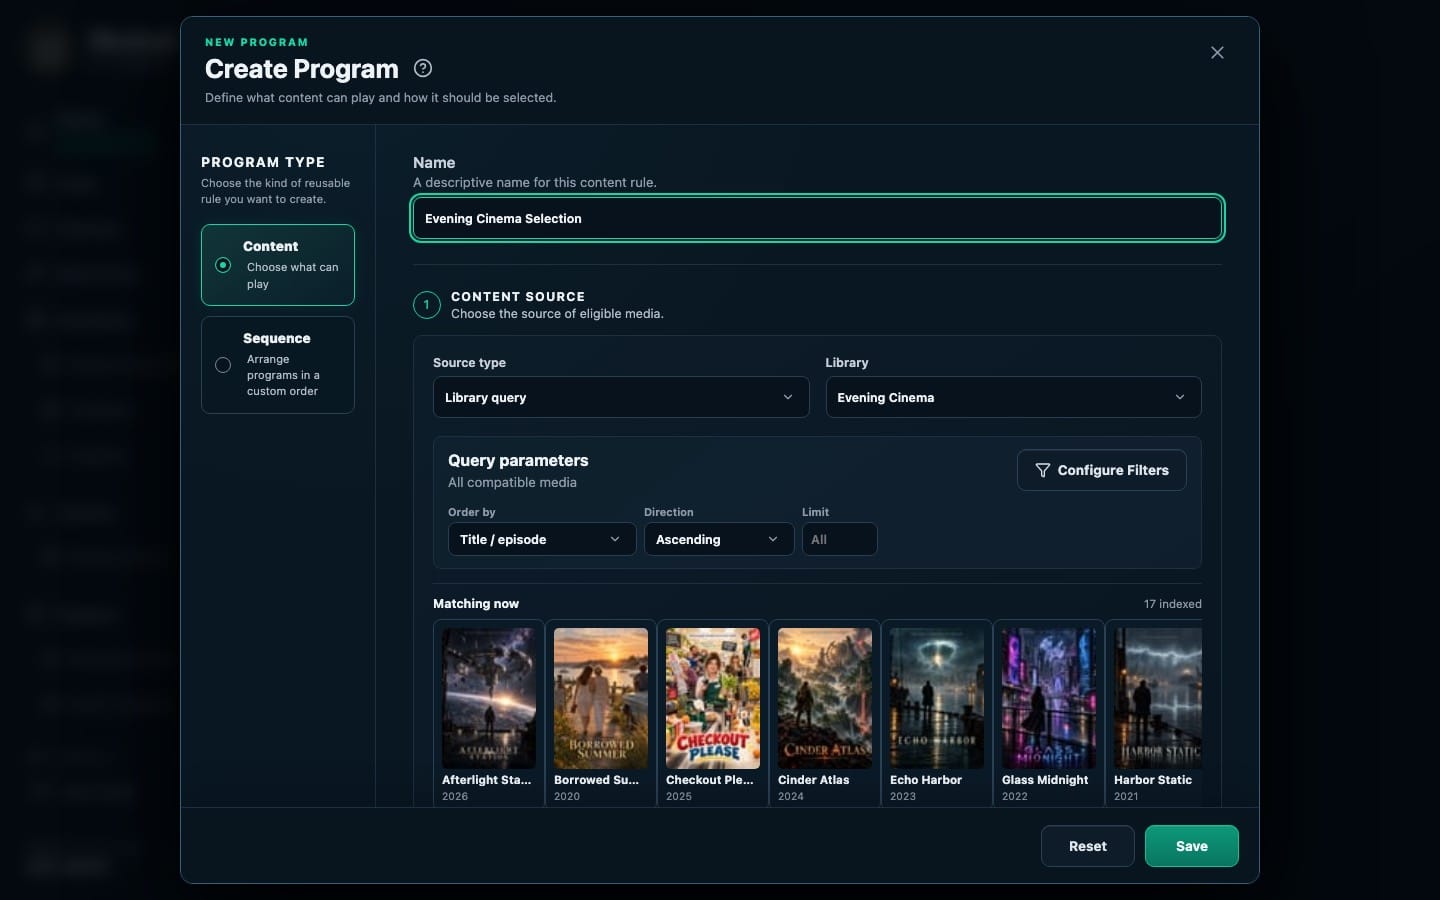Select the Afterlight Station poster thumbnail
This screenshot has height=900, width=1440.
[x=489, y=698]
